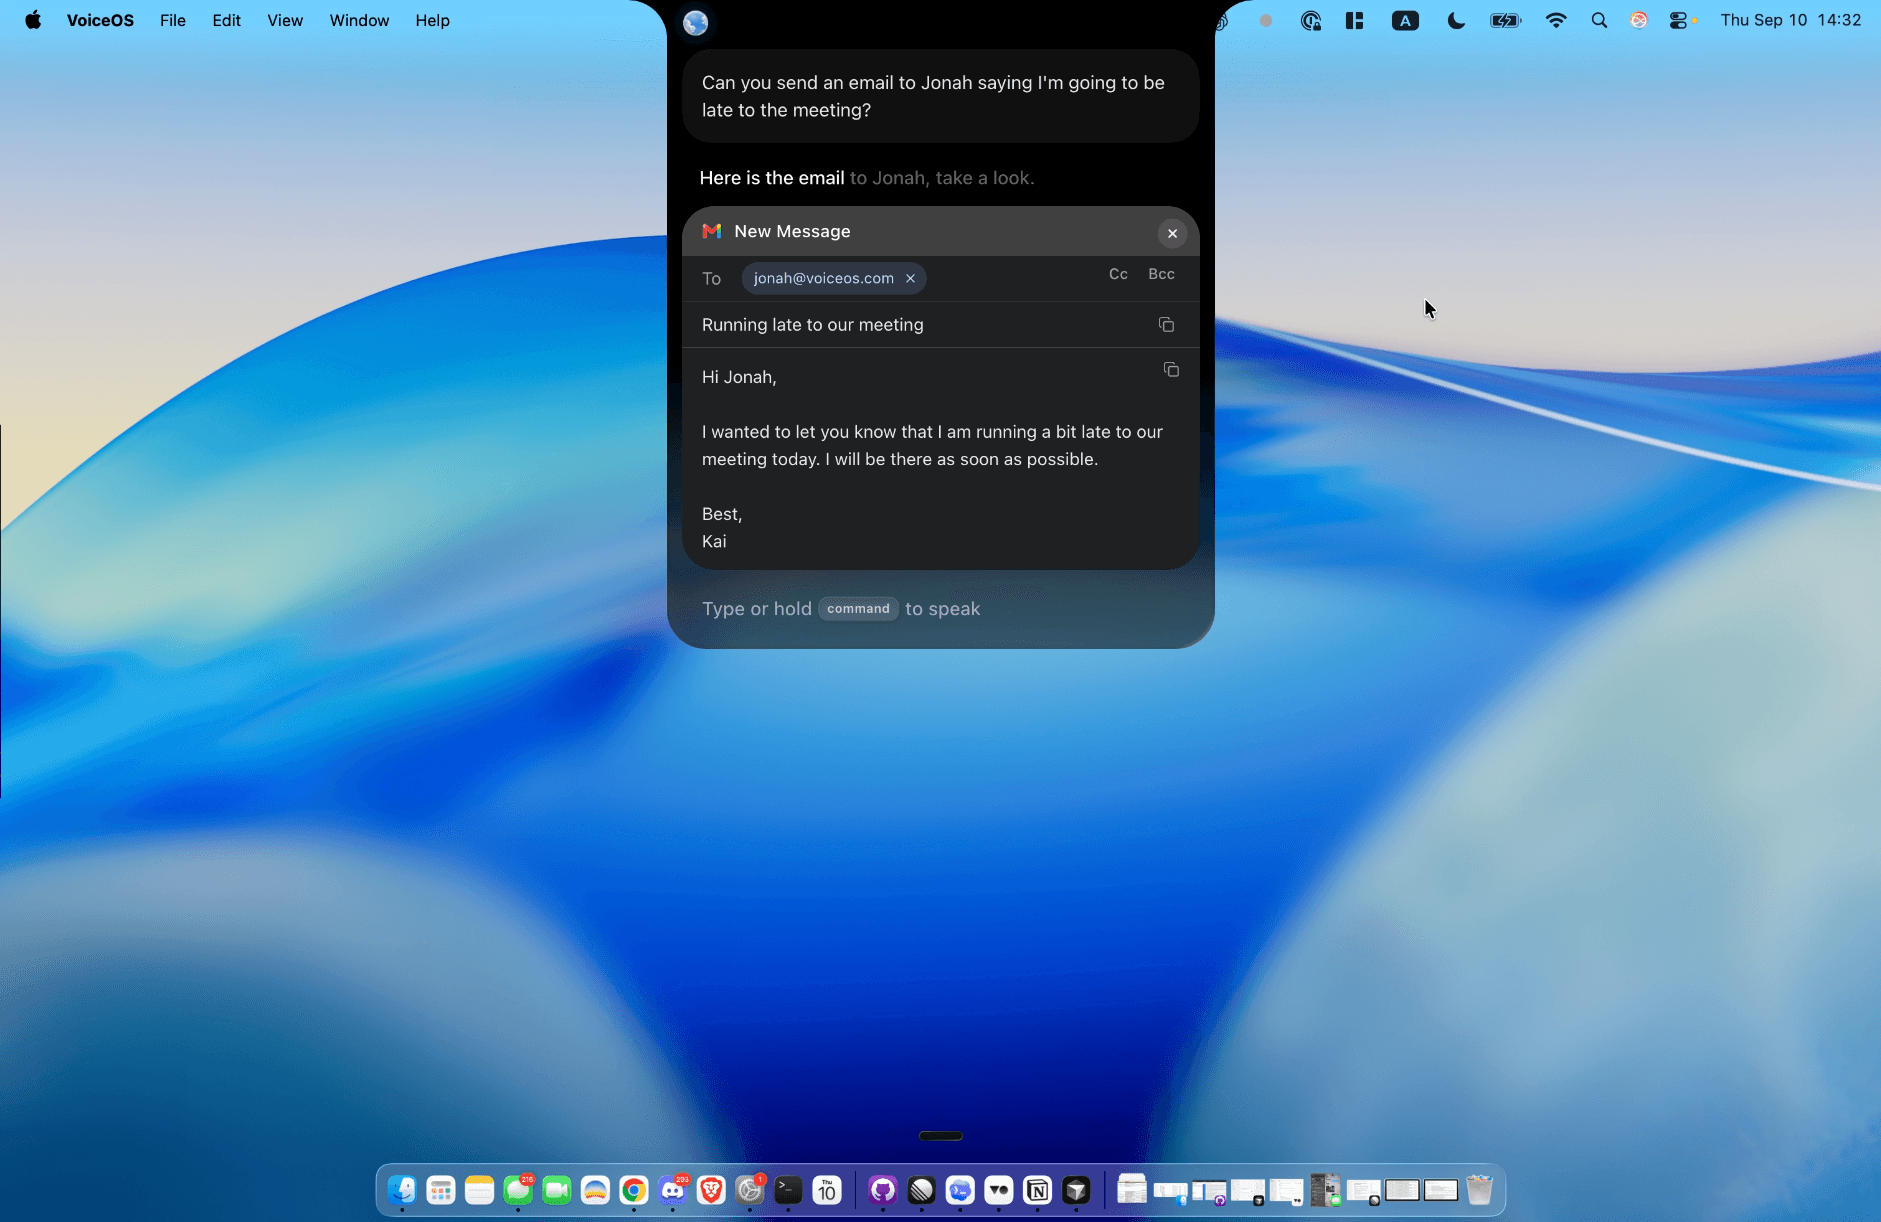Open the Edit menu
1881x1222 pixels.
tap(226, 20)
